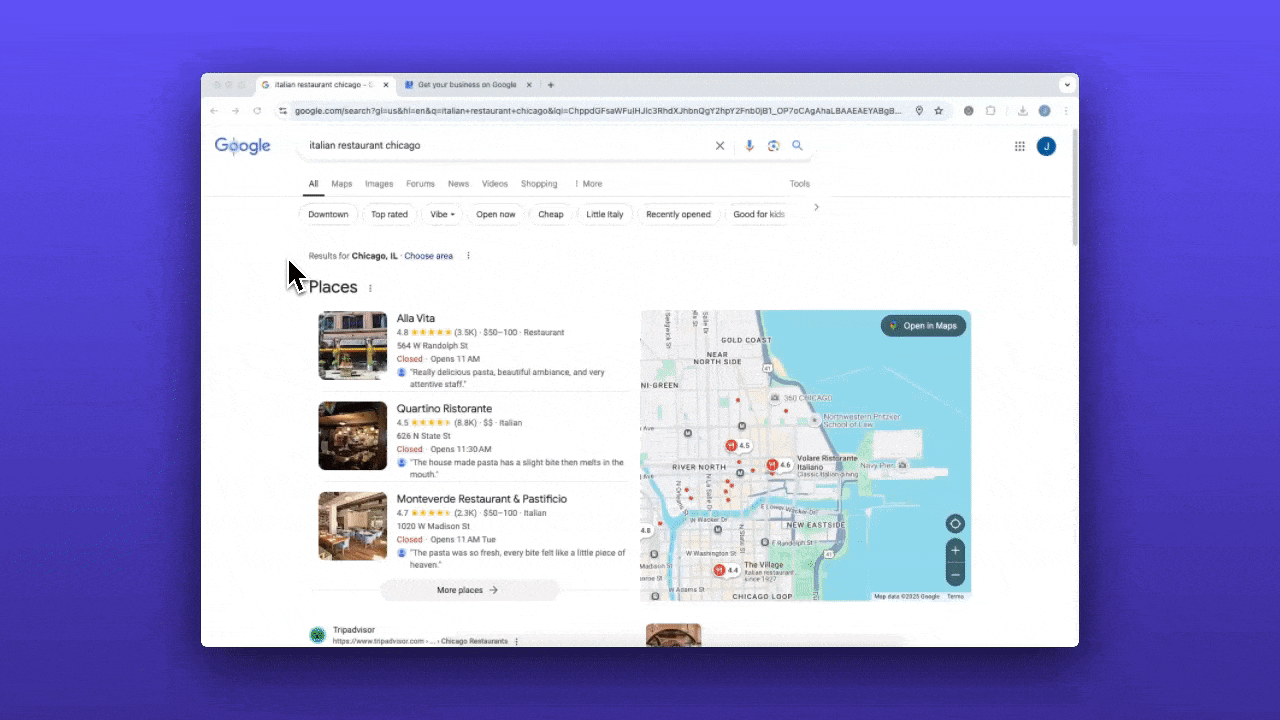The width and height of the screenshot is (1280, 720).
Task: Toggle the Cheap filter chip
Action: pos(550,214)
